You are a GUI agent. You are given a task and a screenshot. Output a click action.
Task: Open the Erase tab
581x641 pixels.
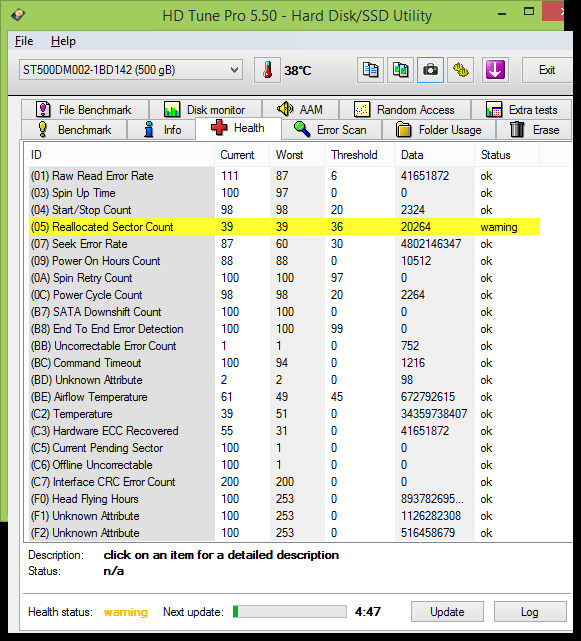[x=534, y=130]
